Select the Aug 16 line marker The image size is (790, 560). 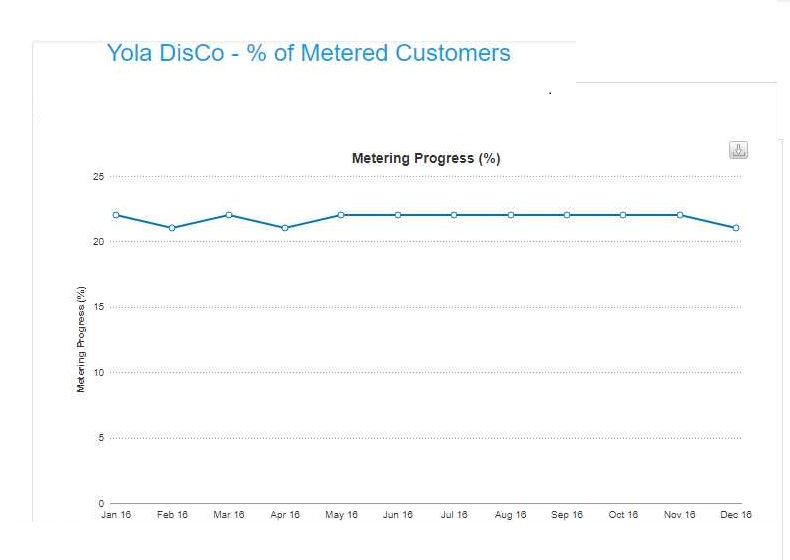[x=510, y=215]
